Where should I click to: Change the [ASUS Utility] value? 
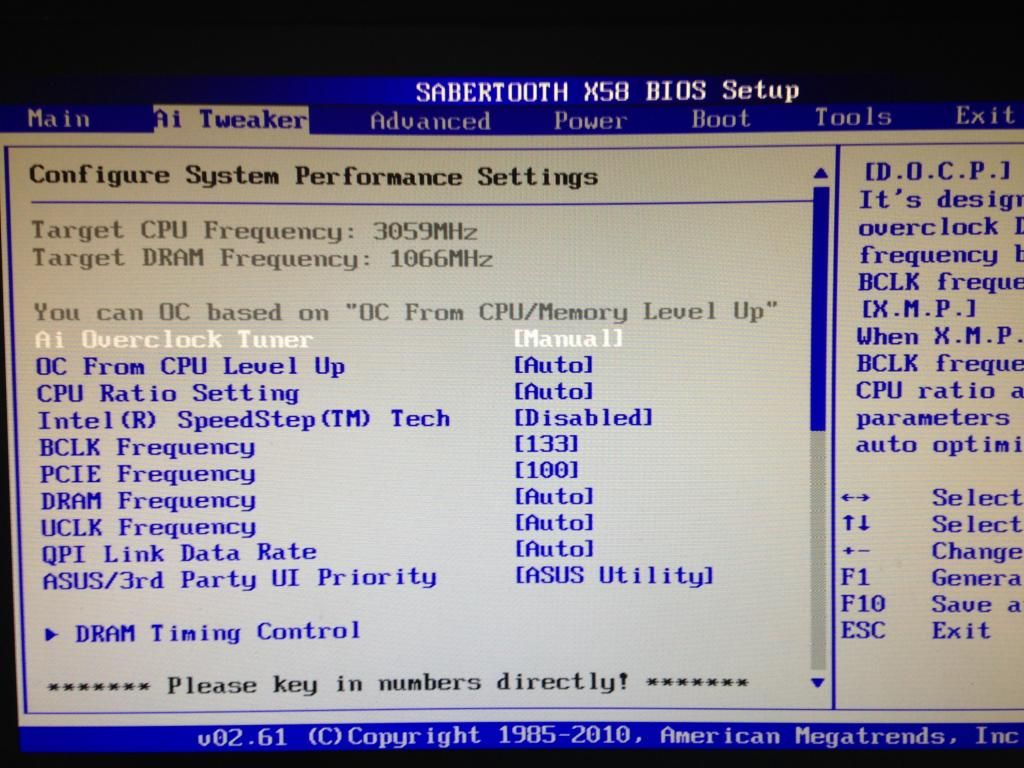(x=614, y=576)
